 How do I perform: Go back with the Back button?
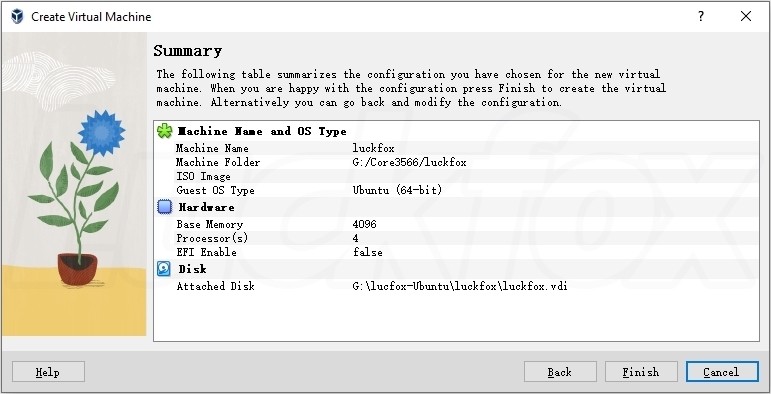560,372
